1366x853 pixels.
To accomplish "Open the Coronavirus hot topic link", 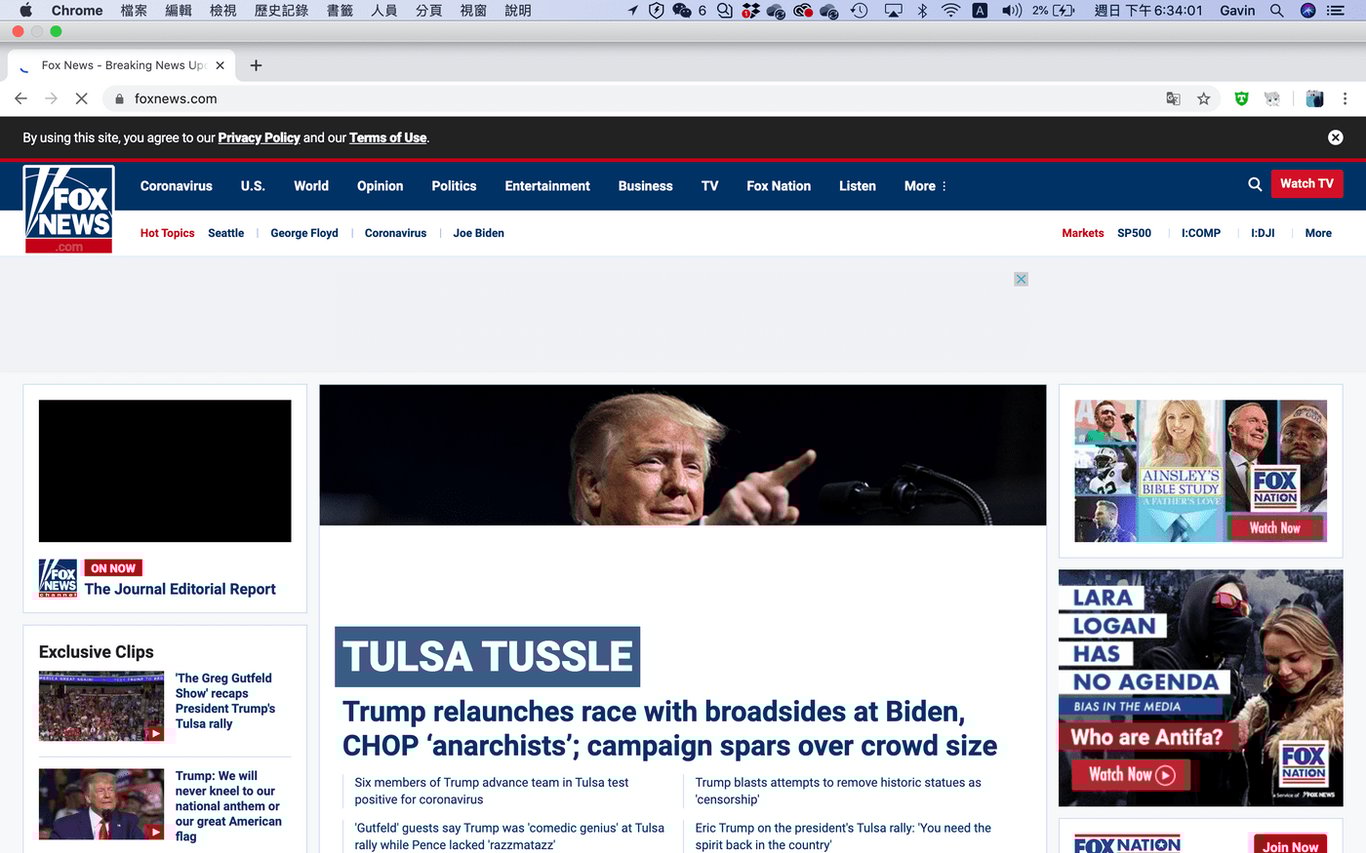I will 395,233.
